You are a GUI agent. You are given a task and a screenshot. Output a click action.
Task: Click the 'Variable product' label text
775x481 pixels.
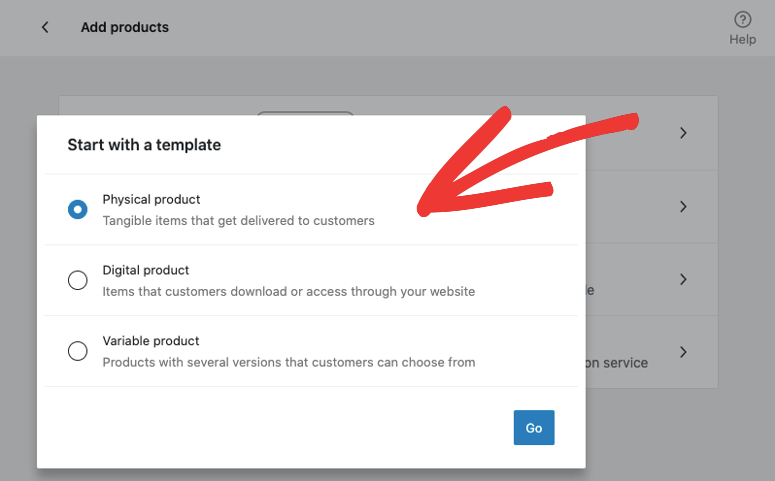coord(151,341)
